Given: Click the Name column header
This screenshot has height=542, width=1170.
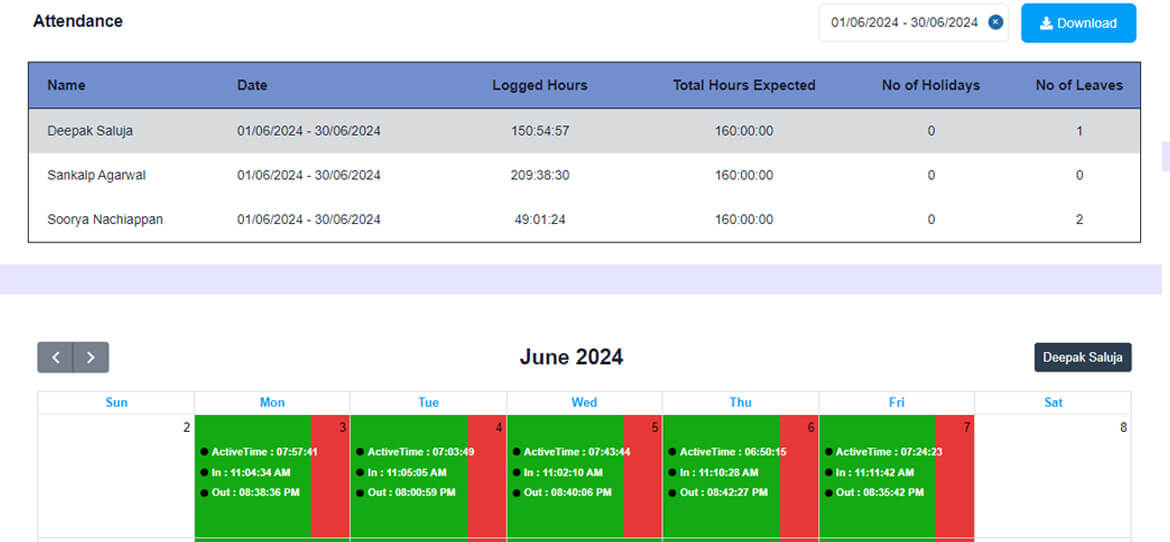Looking at the screenshot, I should (66, 85).
